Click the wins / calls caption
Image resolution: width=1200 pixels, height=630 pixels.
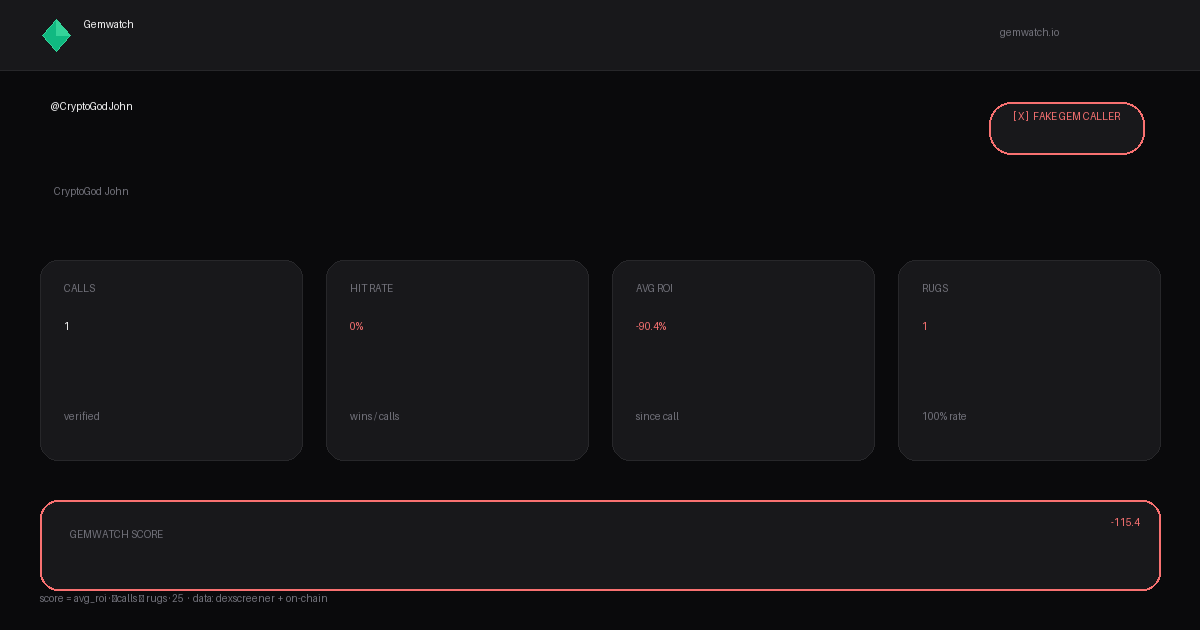coord(374,417)
